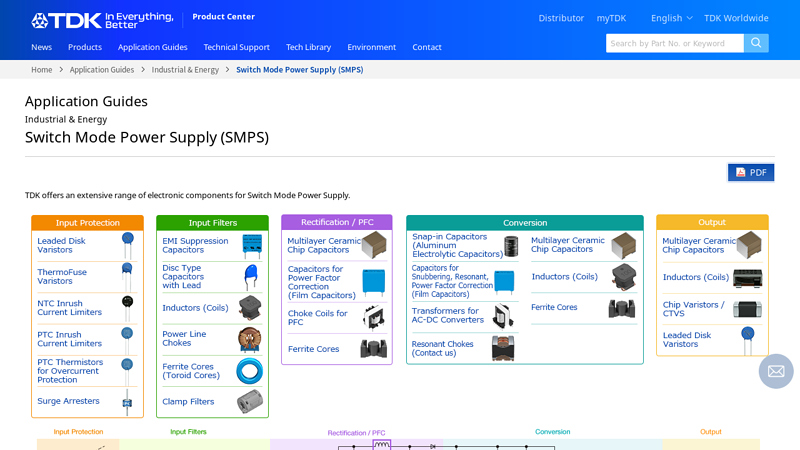800x450 pixels.
Task: Open the Application Guides nav menu
Action: coord(152,47)
